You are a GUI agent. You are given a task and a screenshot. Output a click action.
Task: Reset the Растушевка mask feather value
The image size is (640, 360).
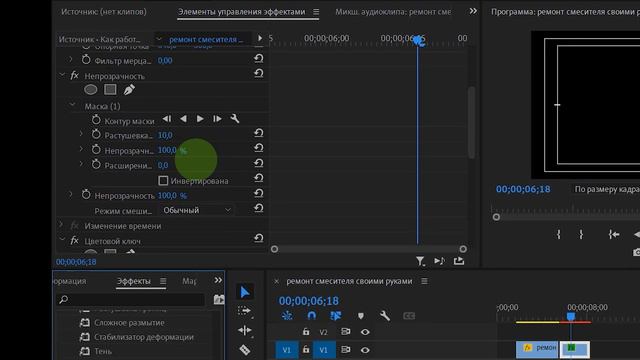(258, 133)
